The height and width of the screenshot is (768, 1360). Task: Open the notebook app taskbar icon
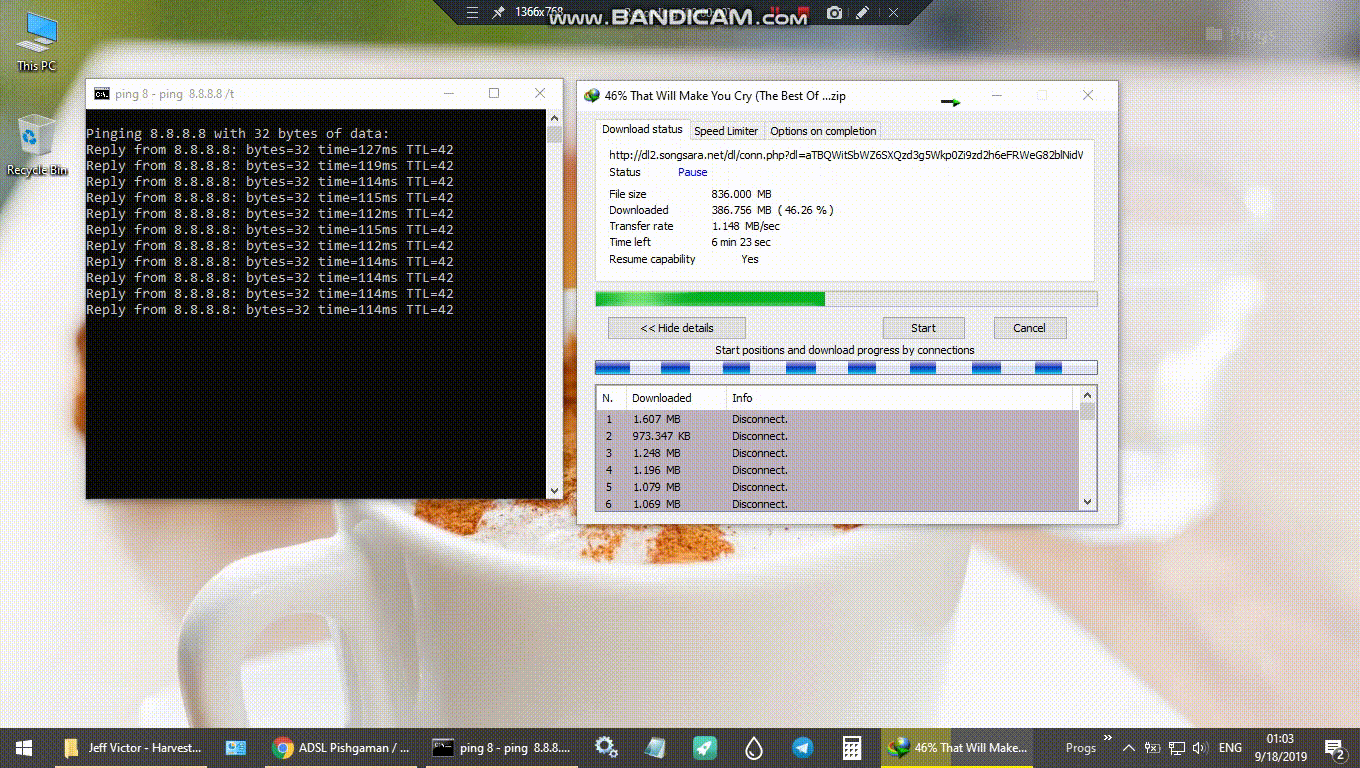point(655,747)
